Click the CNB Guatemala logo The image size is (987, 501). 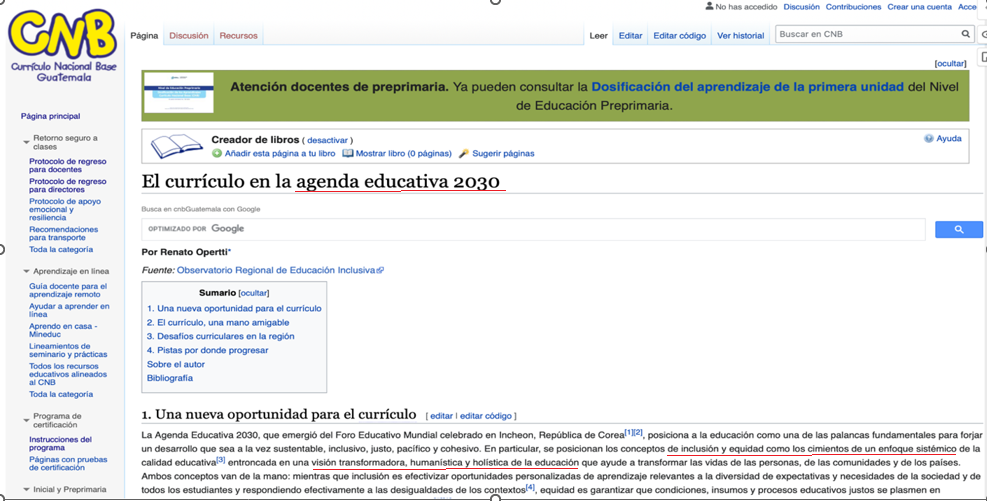pos(63,45)
